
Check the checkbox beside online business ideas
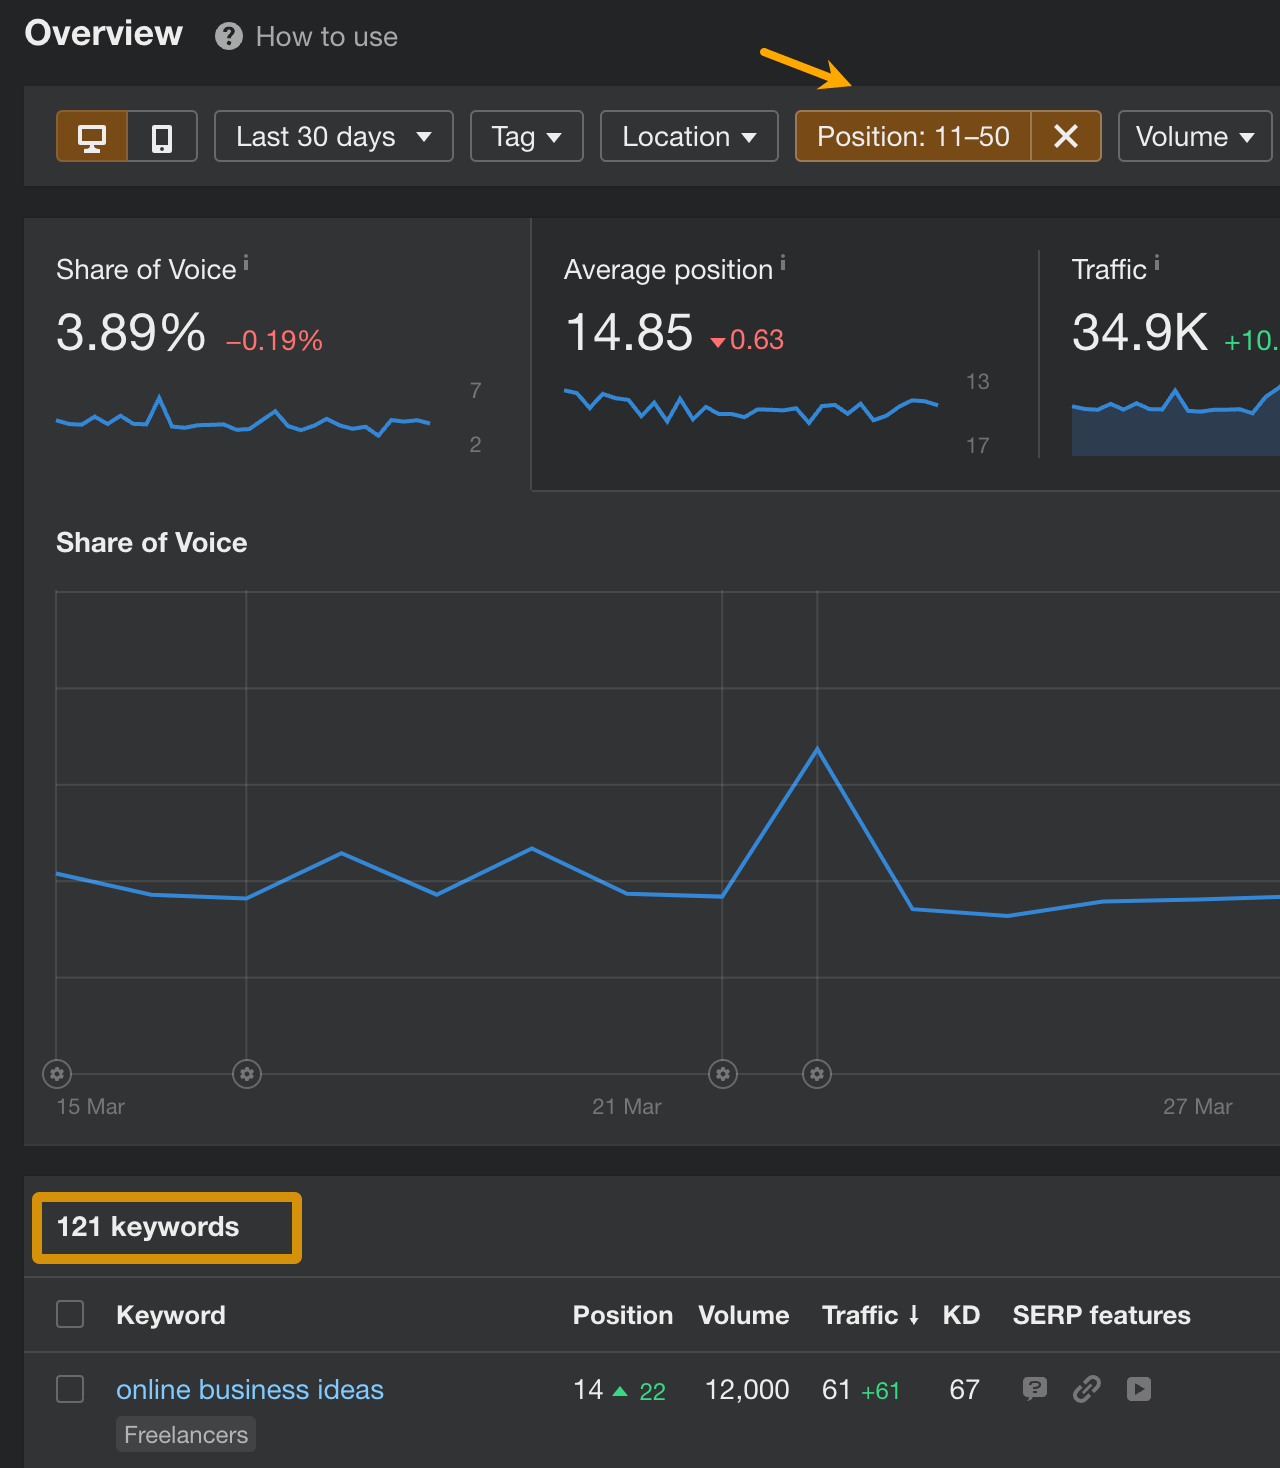pyautogui.click(x=70, y=1389)
